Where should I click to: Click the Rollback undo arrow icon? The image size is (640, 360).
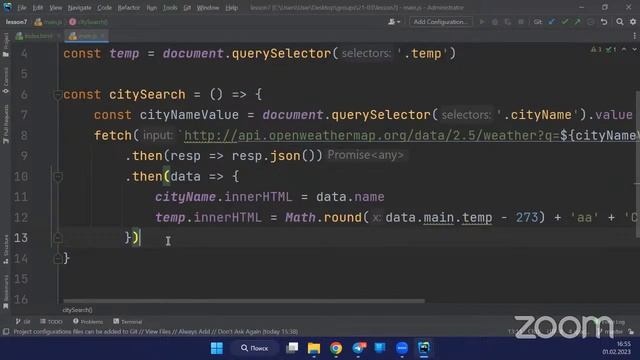tap(604, 22)
